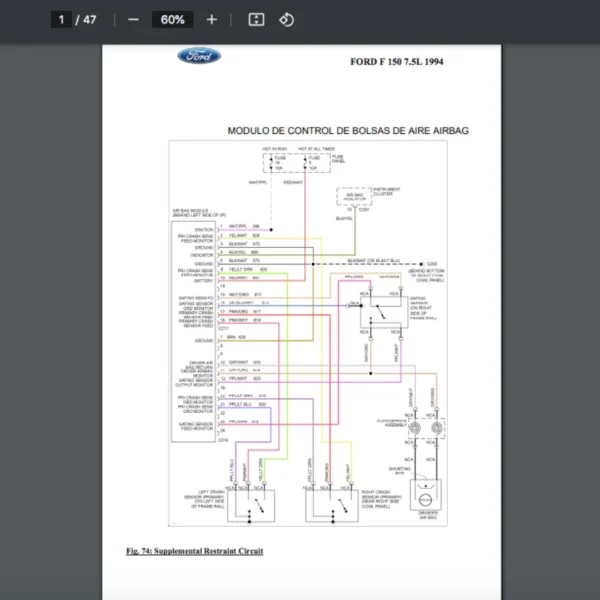Select the current page number field

pyautogui.click(x=64, y=20)
